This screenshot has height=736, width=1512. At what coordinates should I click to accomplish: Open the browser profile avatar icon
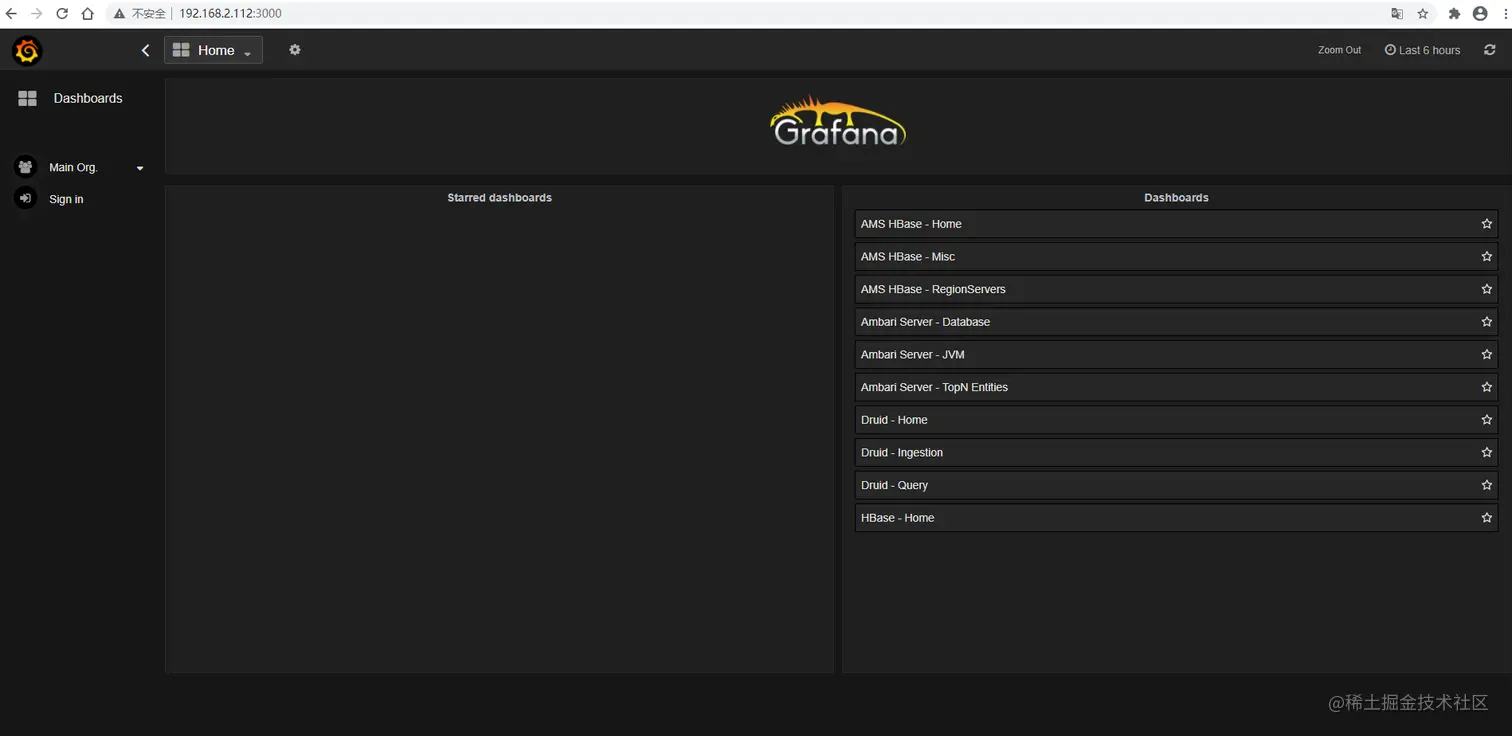[1480, 14]
